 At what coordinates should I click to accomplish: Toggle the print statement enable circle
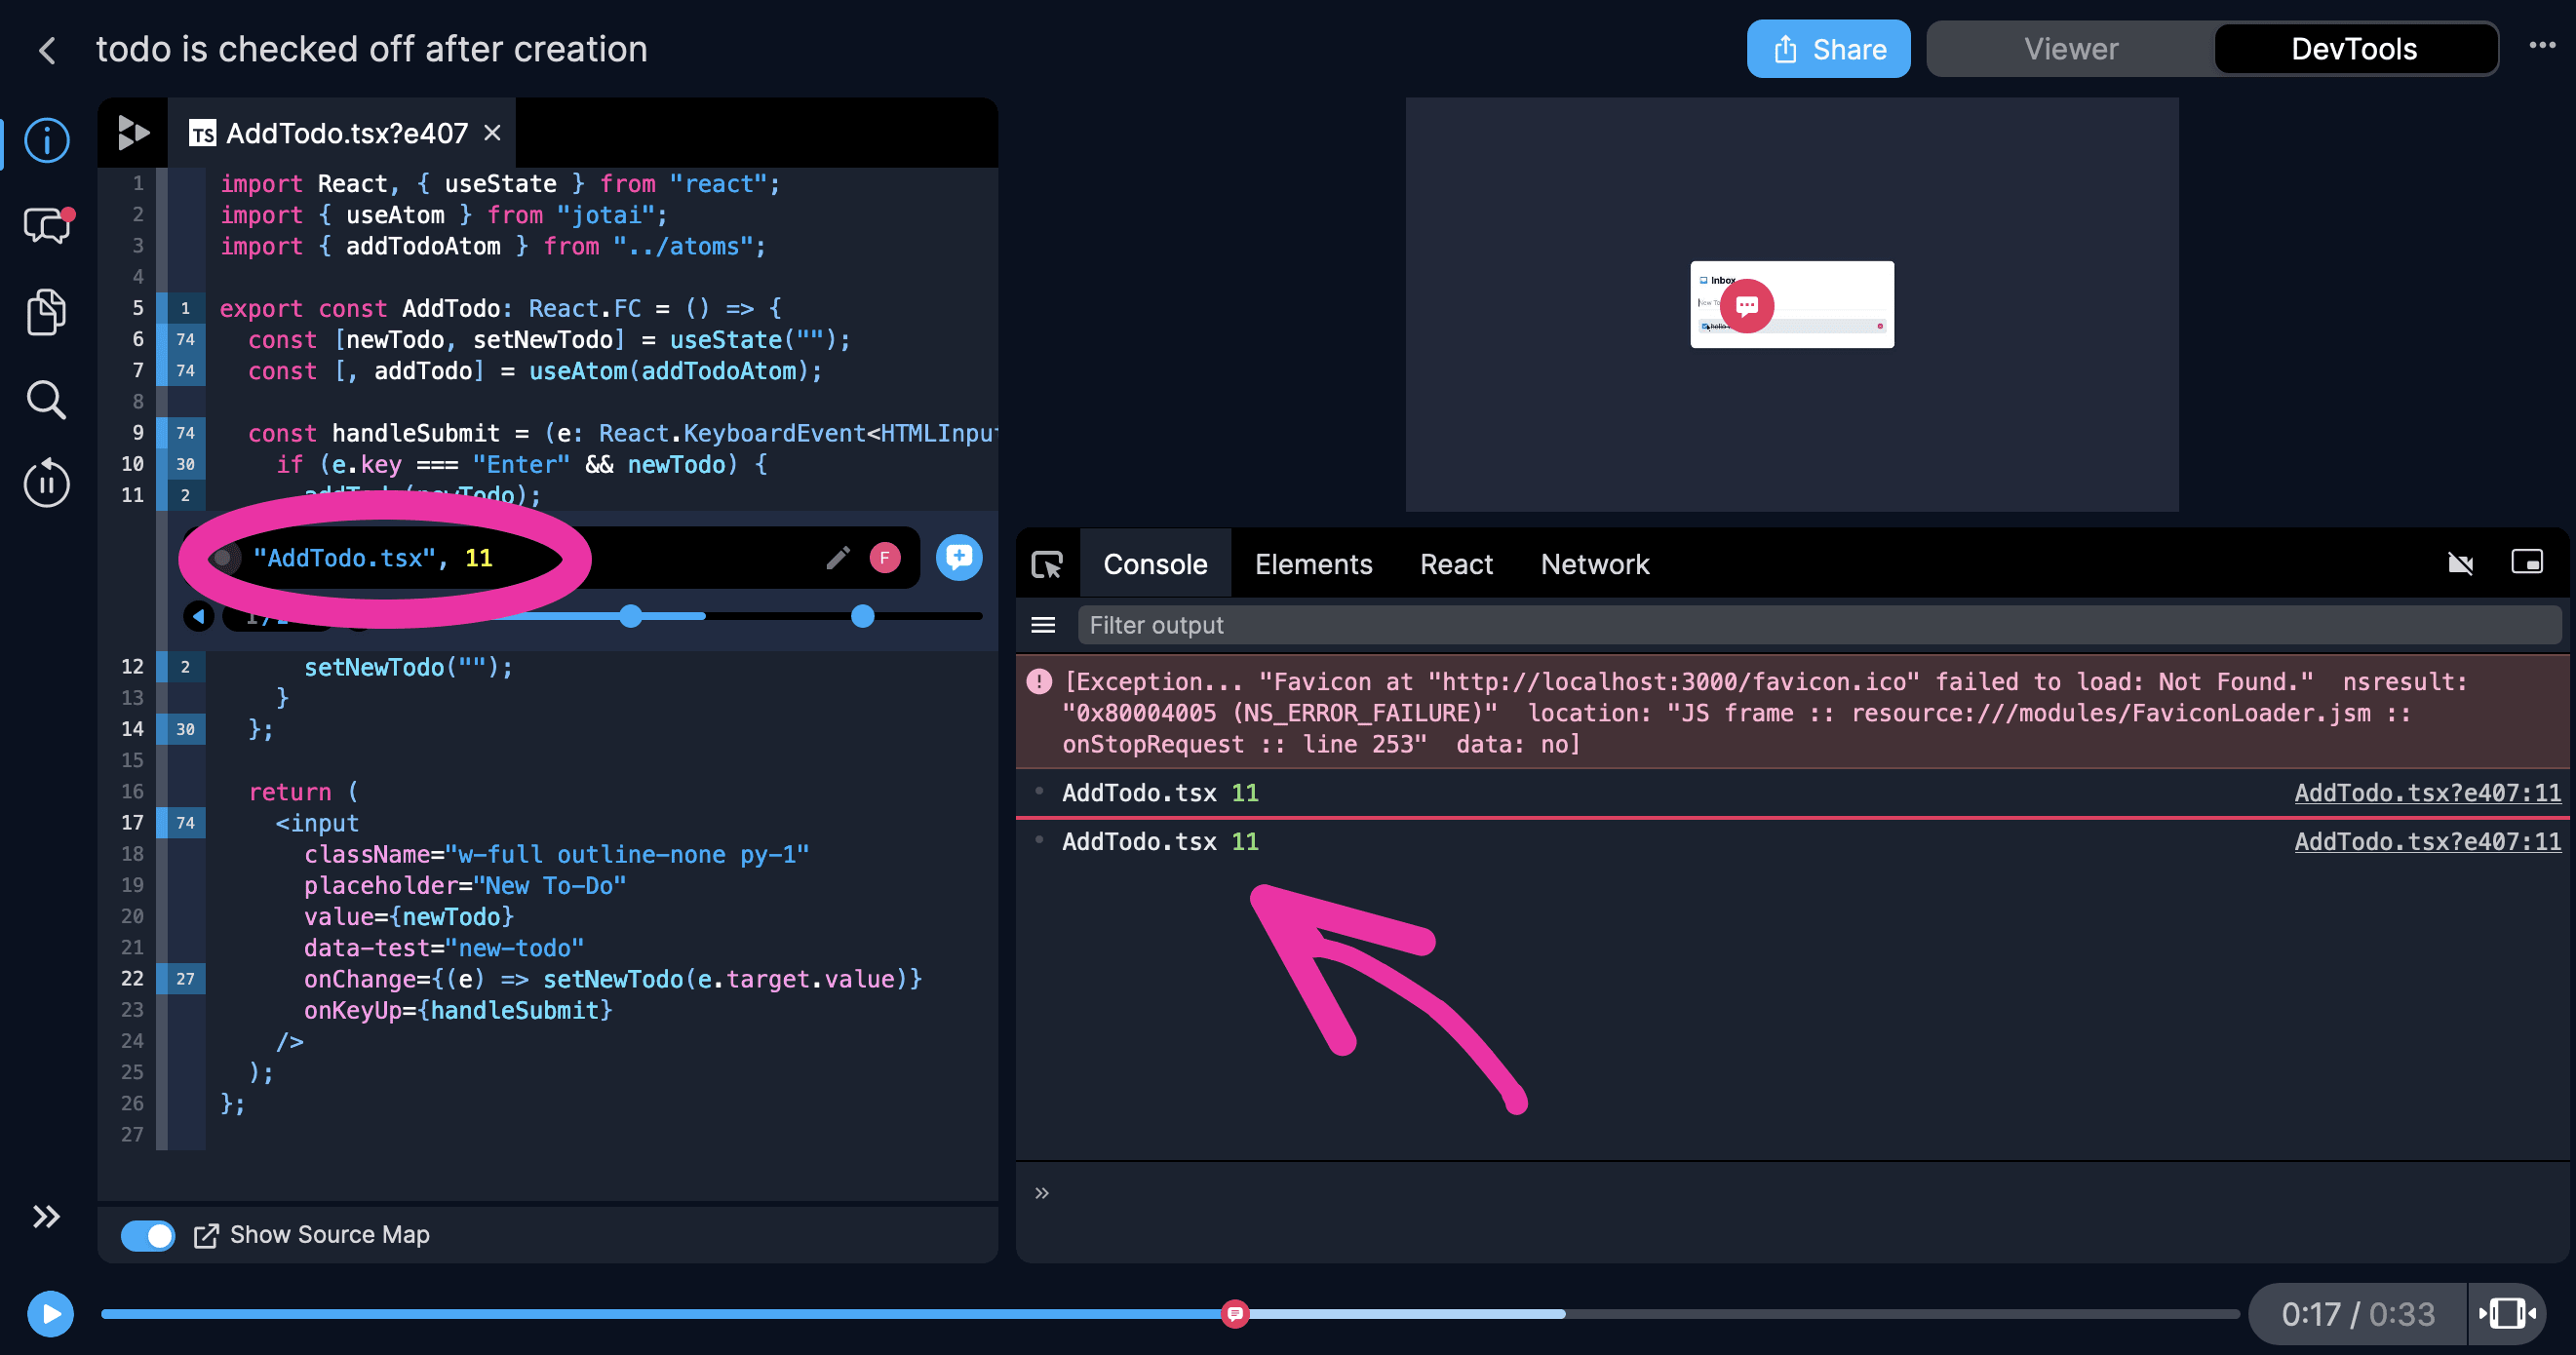223,558
